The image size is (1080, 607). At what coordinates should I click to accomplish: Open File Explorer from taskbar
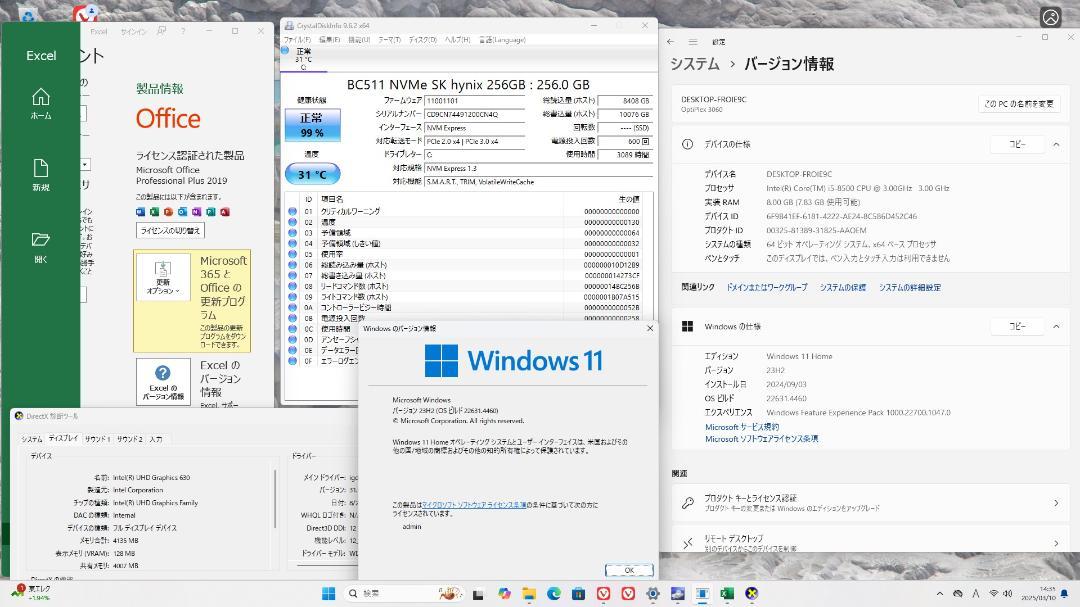[x=529, y=594]
